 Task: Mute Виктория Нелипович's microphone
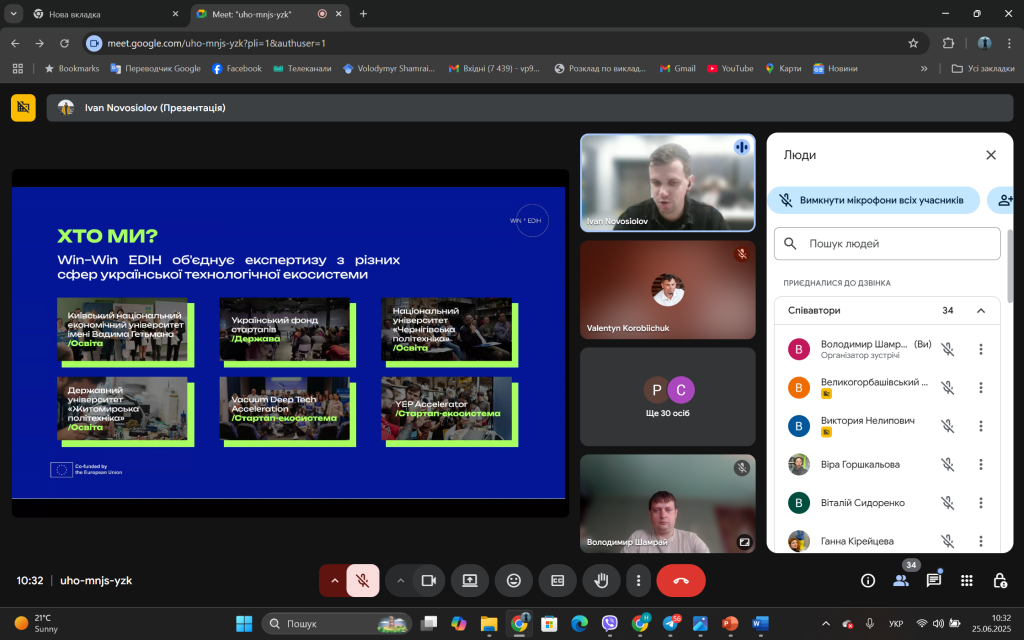(x=948, y=426)
